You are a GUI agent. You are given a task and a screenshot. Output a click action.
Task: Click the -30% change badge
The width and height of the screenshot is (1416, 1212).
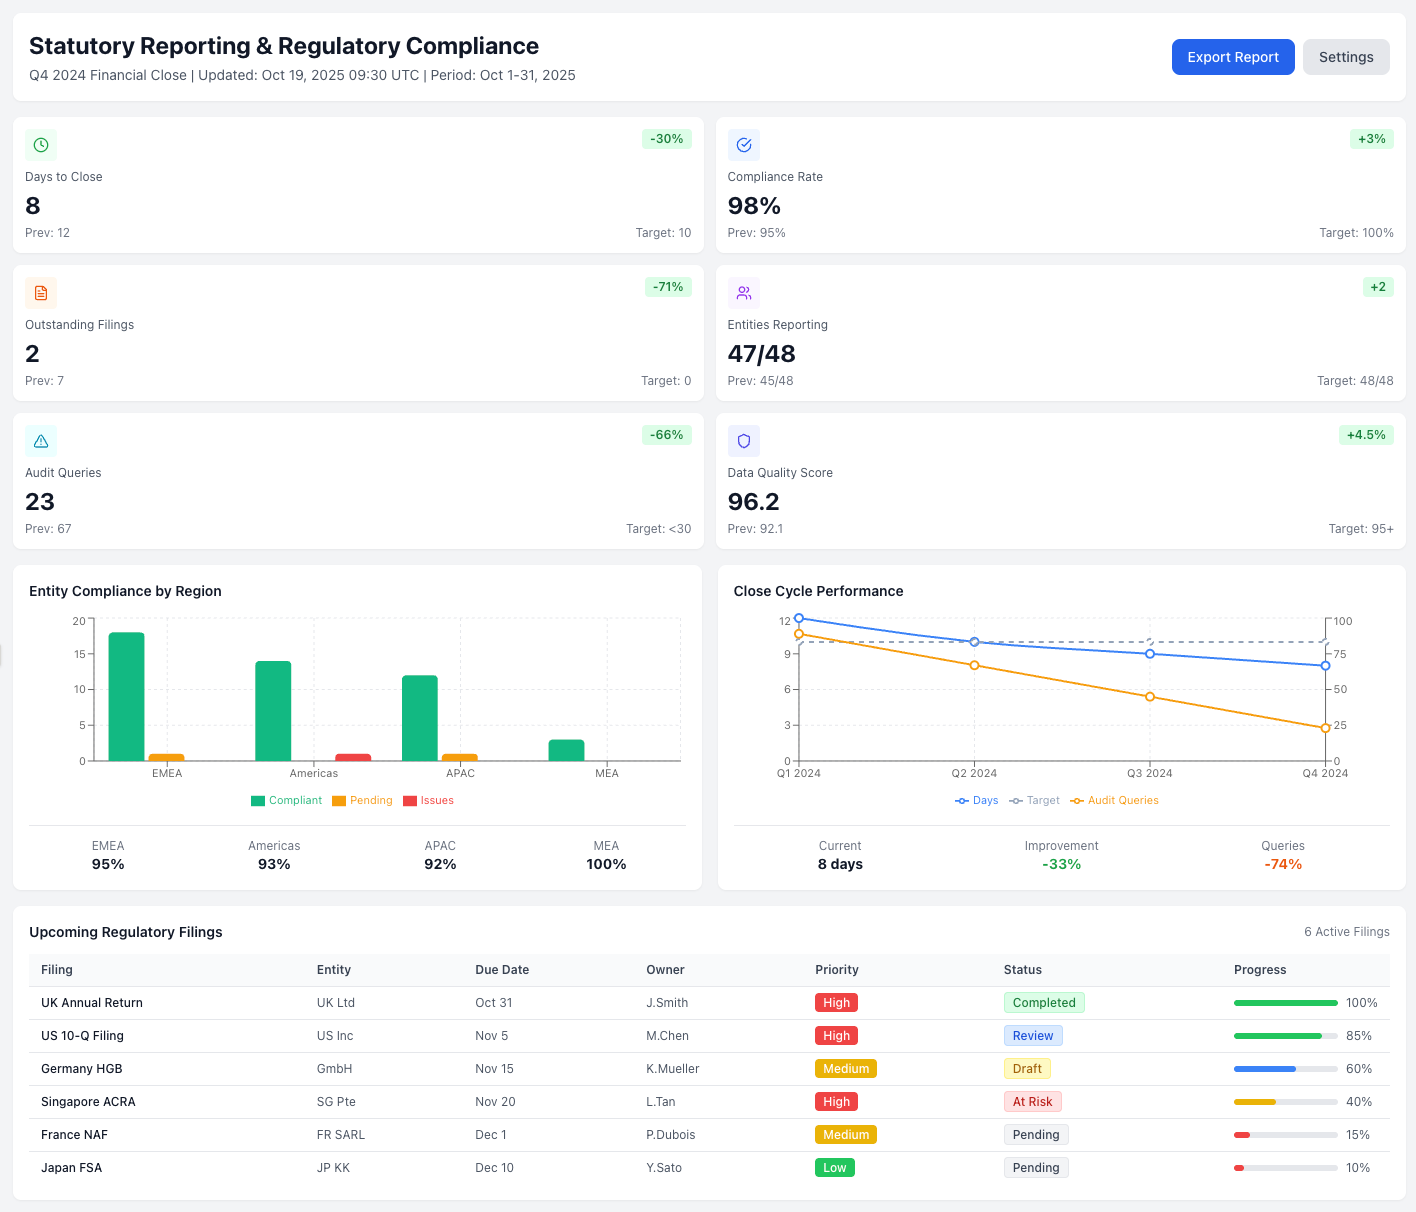pyautogui.click(x=667, y=139)
